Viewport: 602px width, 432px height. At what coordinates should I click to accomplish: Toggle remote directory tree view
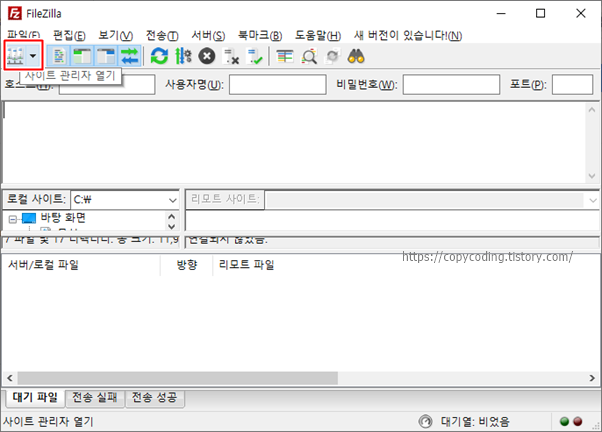[x=106, y=56]
